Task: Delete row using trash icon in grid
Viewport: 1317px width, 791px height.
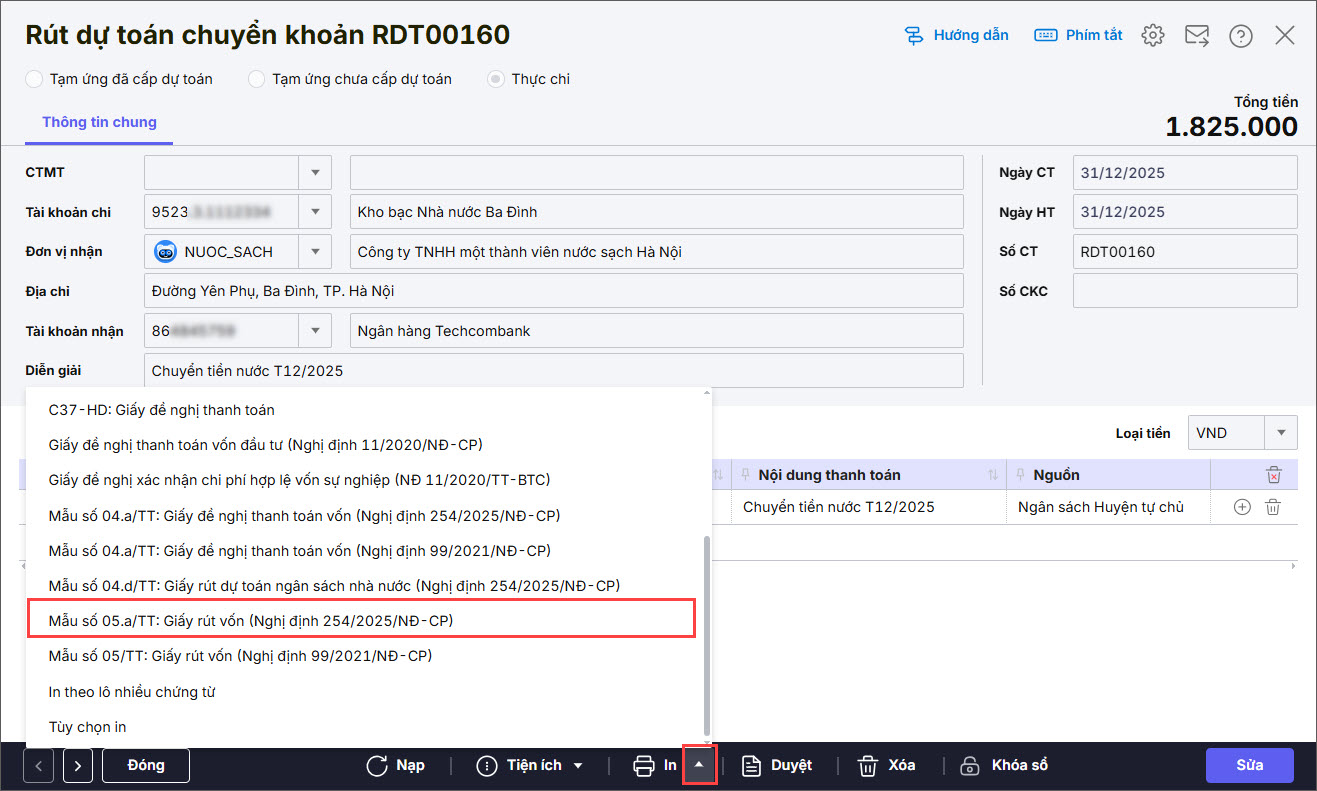Action: 1273,507
